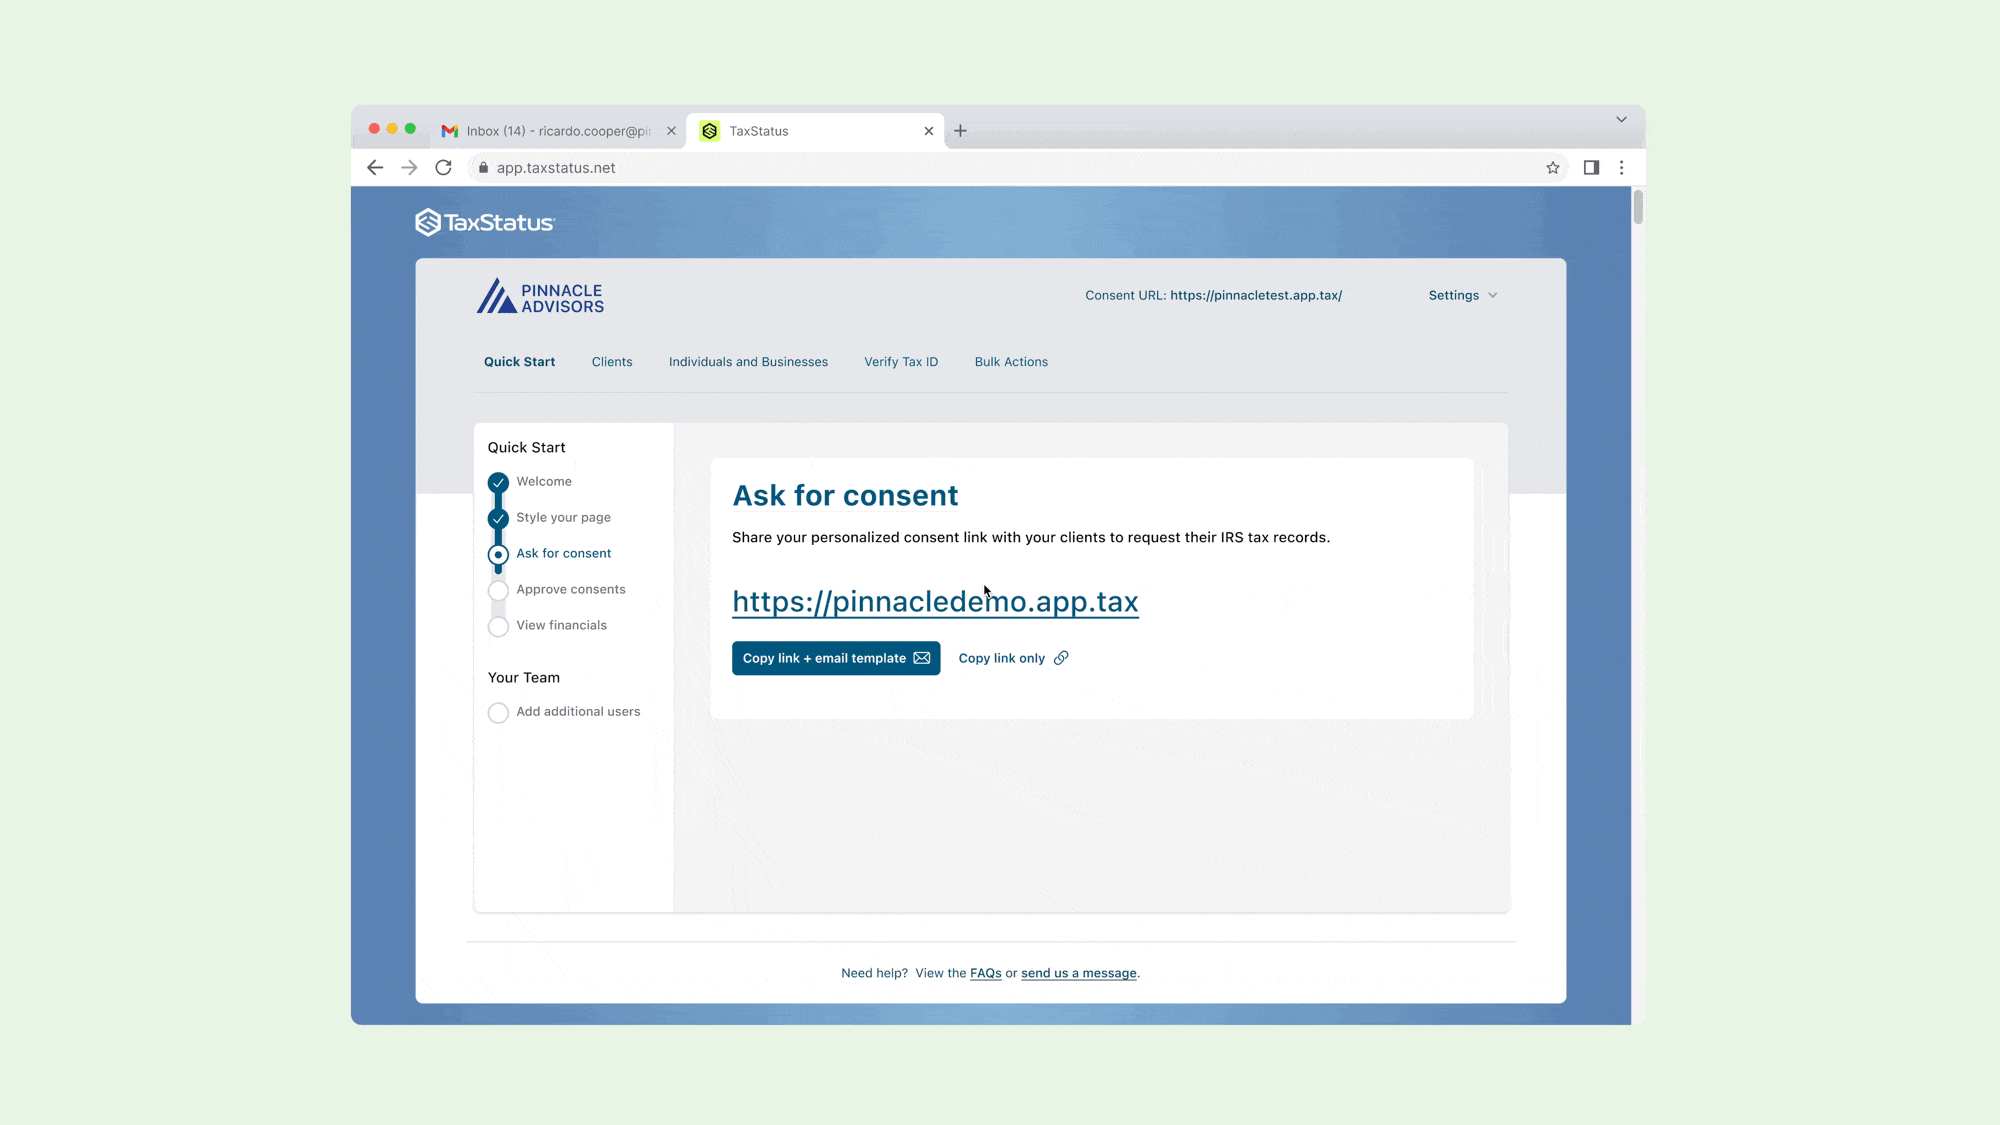The image size is (2000, 1125).
Task: Open the Chrome three-dot menu
Action: [x=1621, y=168]
